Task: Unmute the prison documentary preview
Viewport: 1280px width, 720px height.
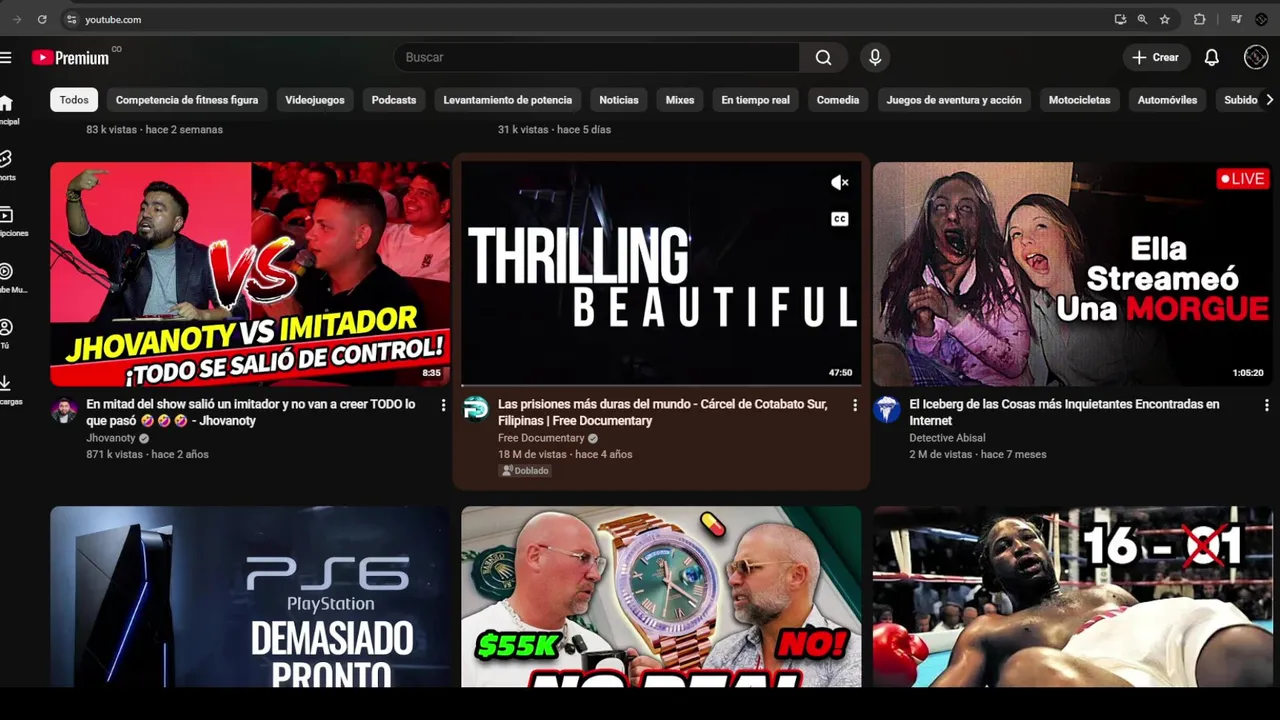Action: tap(840, 182)
